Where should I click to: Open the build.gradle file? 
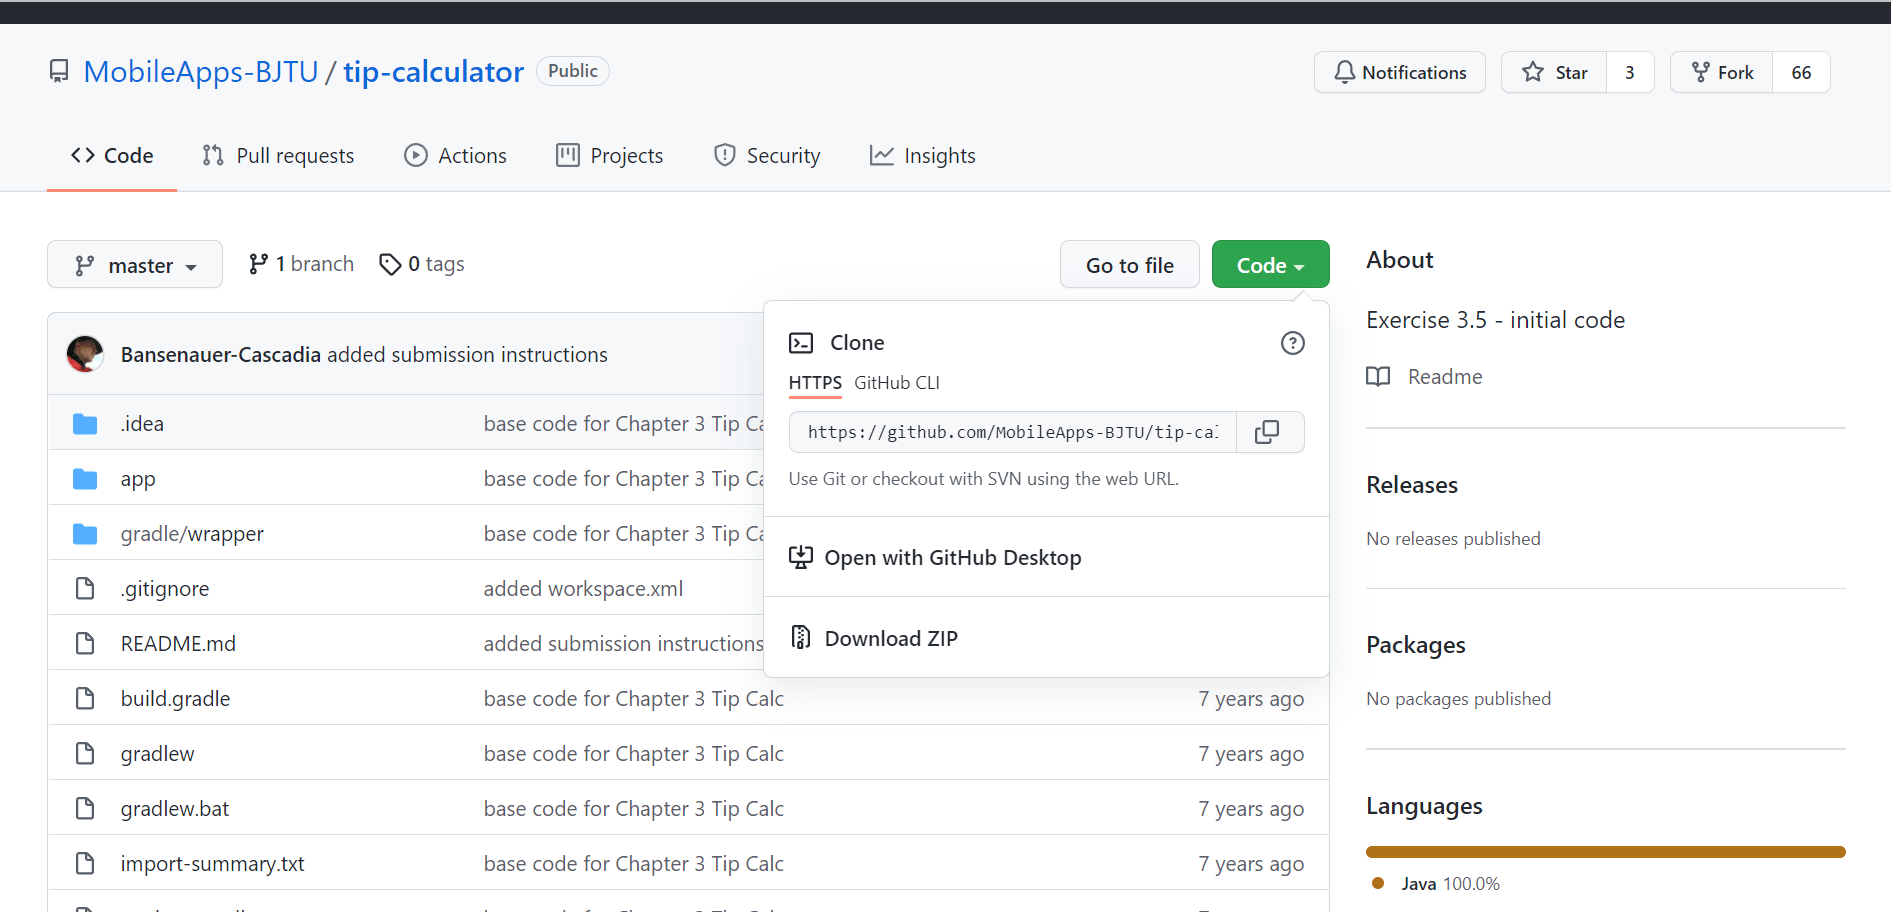(175, 699)
